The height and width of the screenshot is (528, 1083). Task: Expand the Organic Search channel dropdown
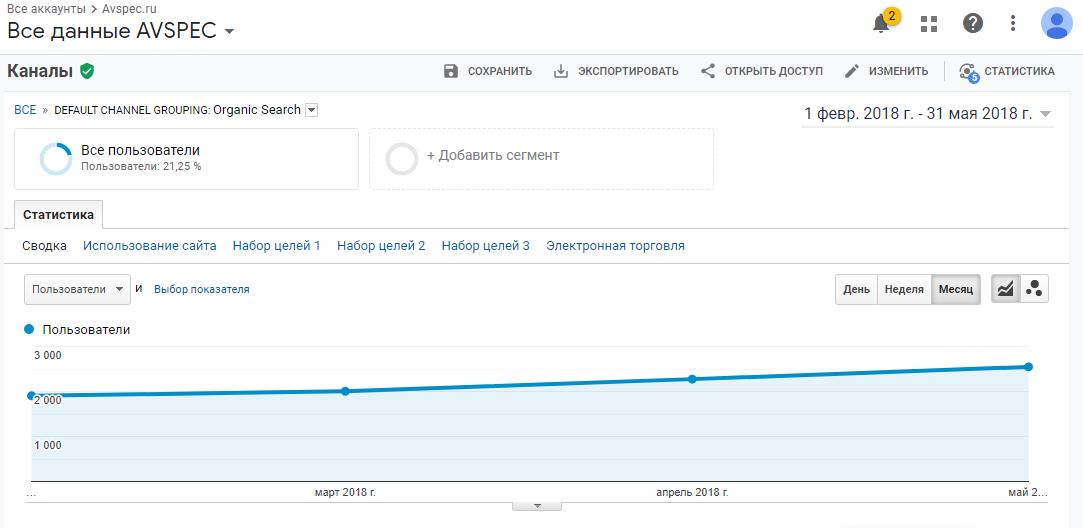click(311, 110)
